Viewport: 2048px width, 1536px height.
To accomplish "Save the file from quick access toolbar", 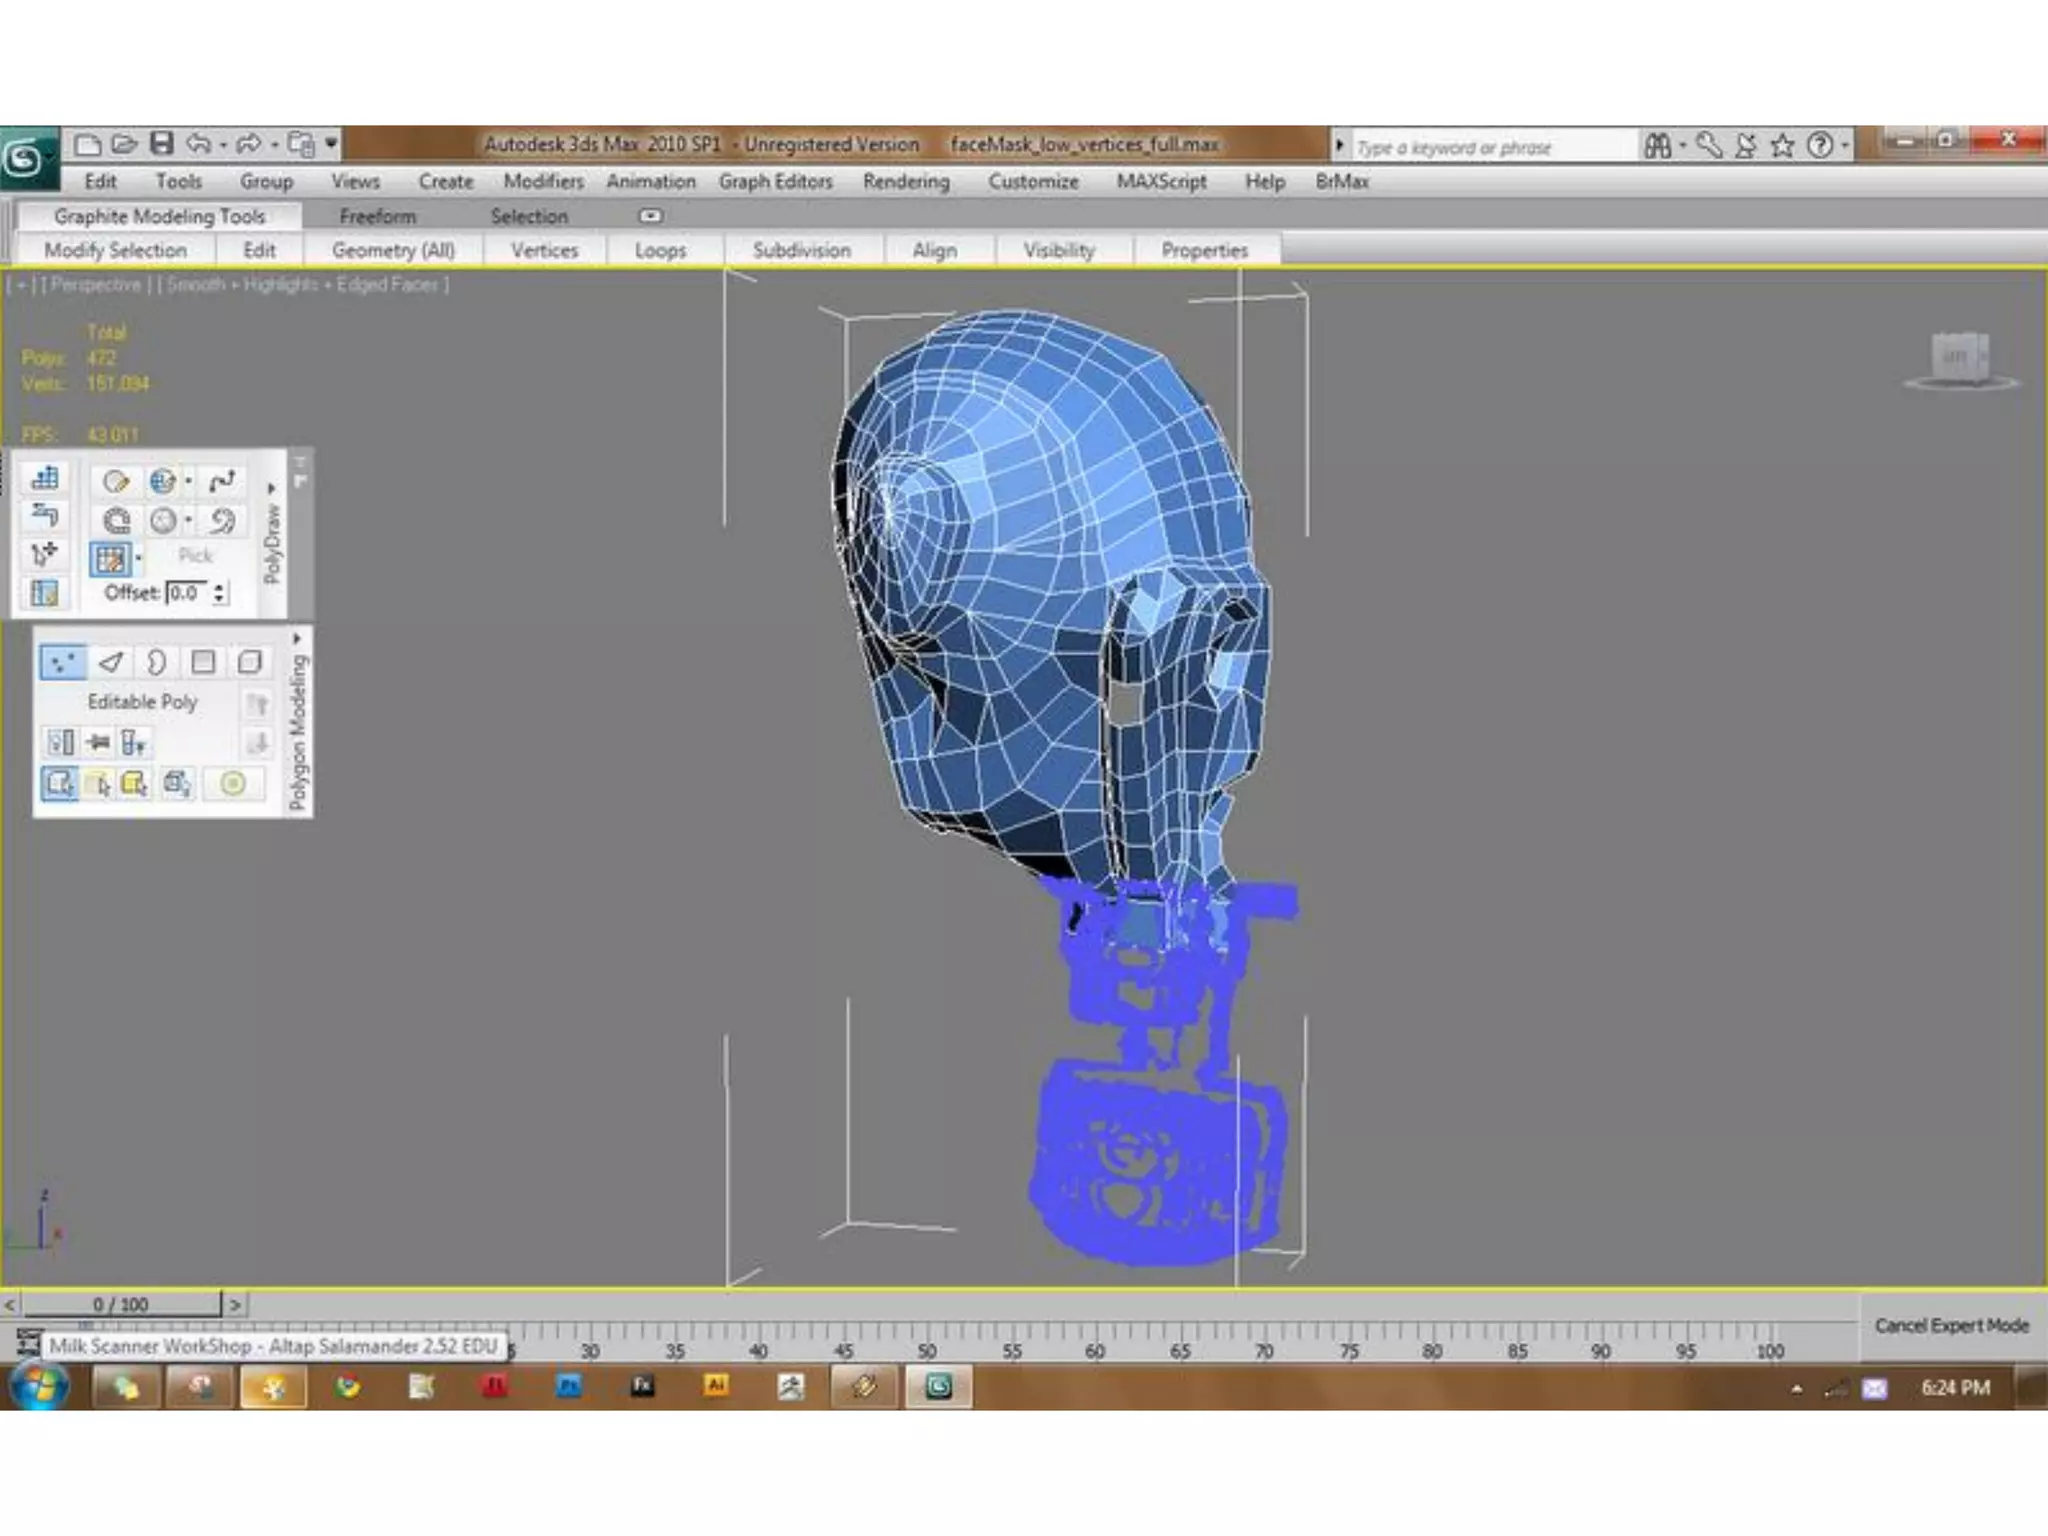I will point(162,144).
